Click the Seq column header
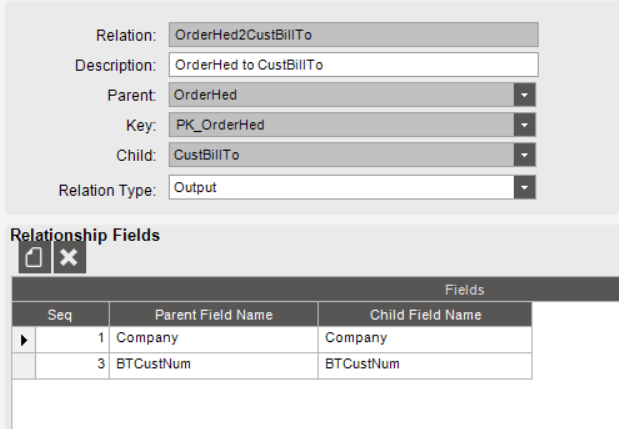The height and width of the screenshot is (429, 619). pyautogui.click(x=60, y=315)
